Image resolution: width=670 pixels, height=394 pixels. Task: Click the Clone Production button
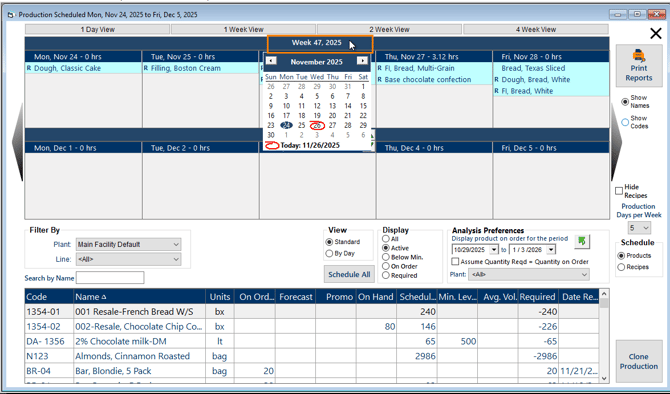point(639,361)
